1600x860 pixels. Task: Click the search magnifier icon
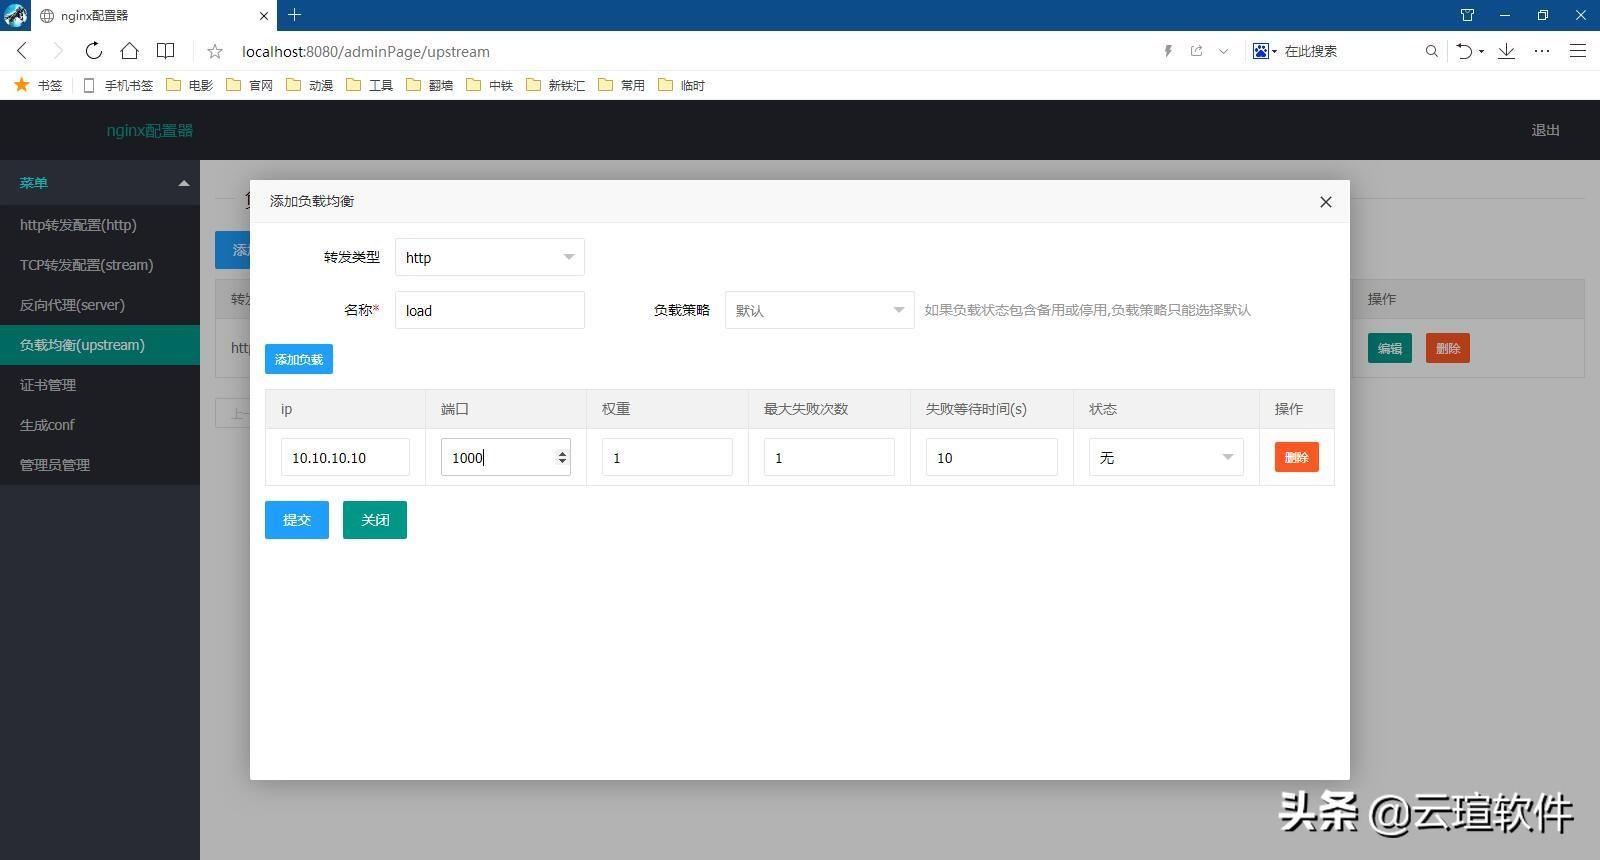pyautogui.click(x=1431, y=51)
